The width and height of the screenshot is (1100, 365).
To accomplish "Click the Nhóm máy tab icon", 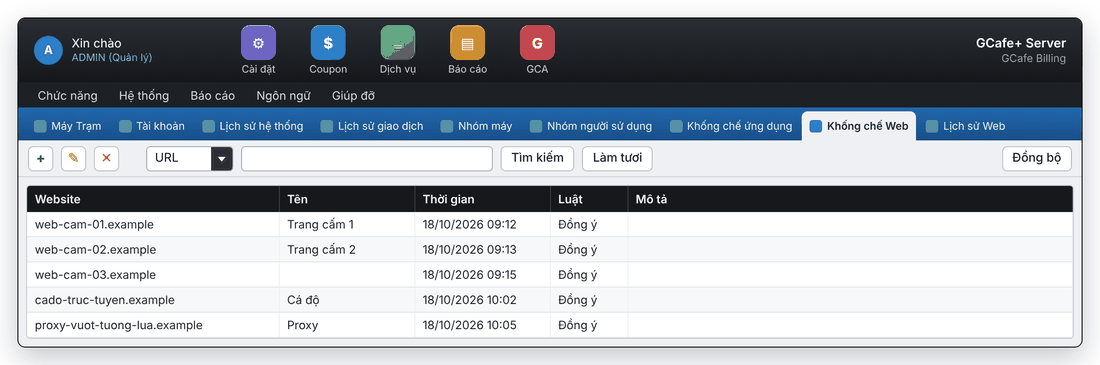I will (x=447, y=126).
